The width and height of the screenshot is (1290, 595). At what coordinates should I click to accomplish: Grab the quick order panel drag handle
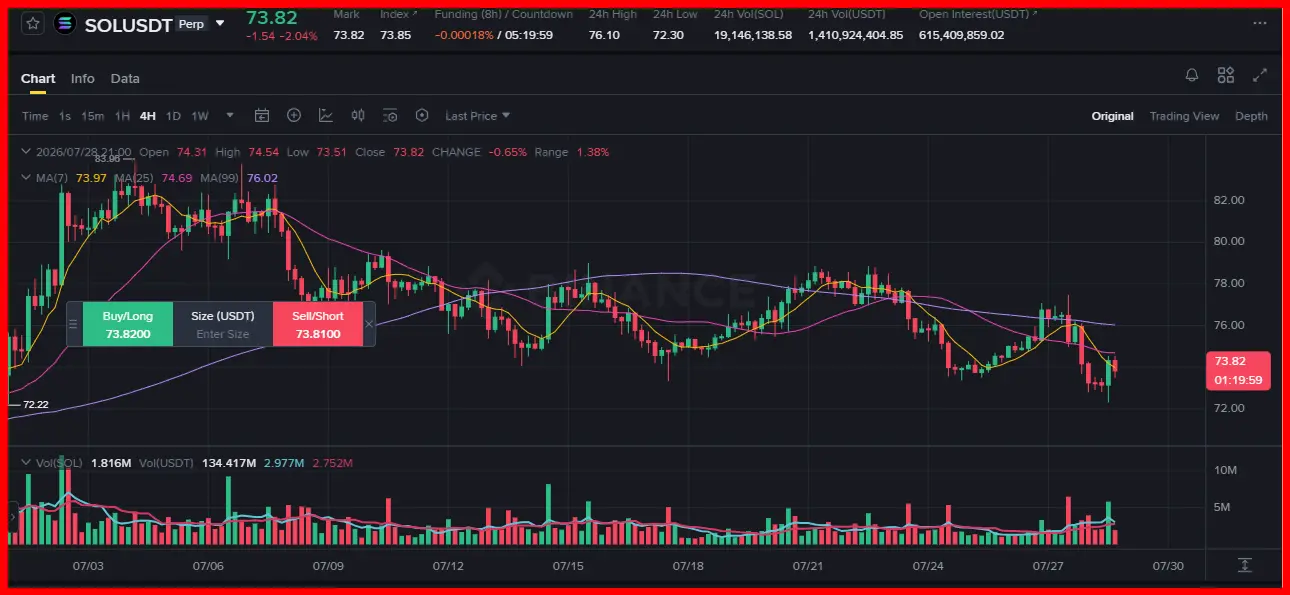(x=73, y=324)
